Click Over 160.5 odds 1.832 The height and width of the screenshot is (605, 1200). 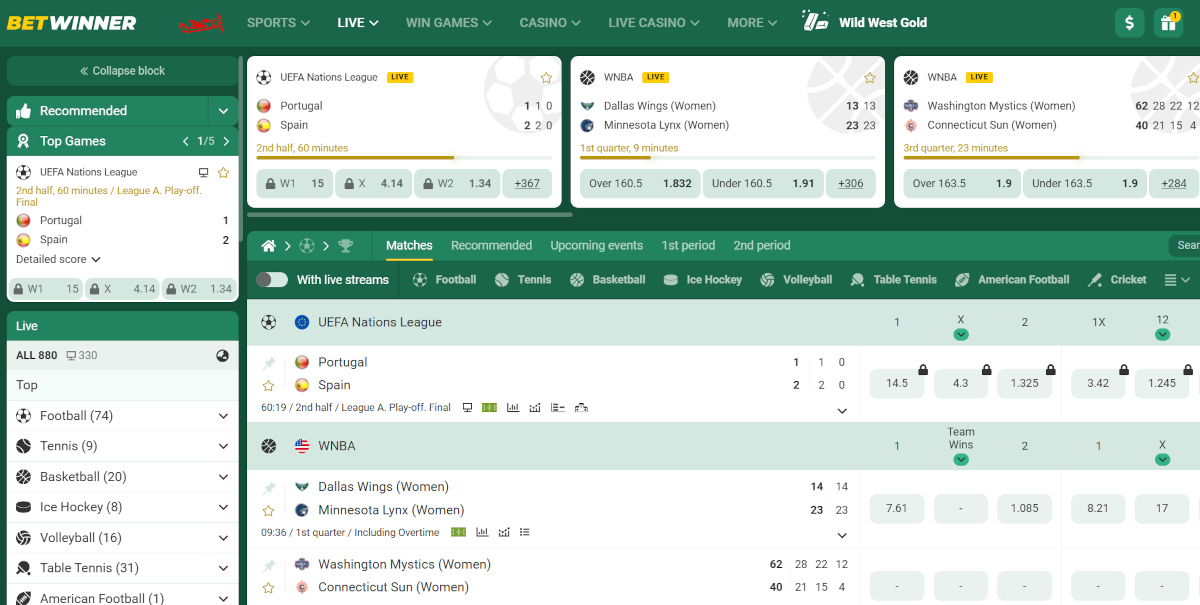(x=640, y=184)
